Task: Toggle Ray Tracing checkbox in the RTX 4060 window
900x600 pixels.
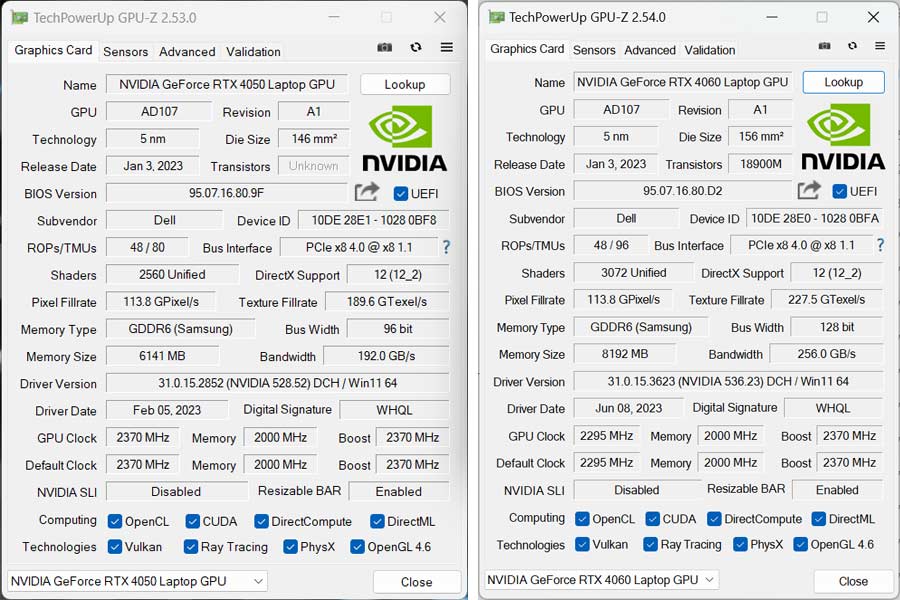Action: pos(650,544)
